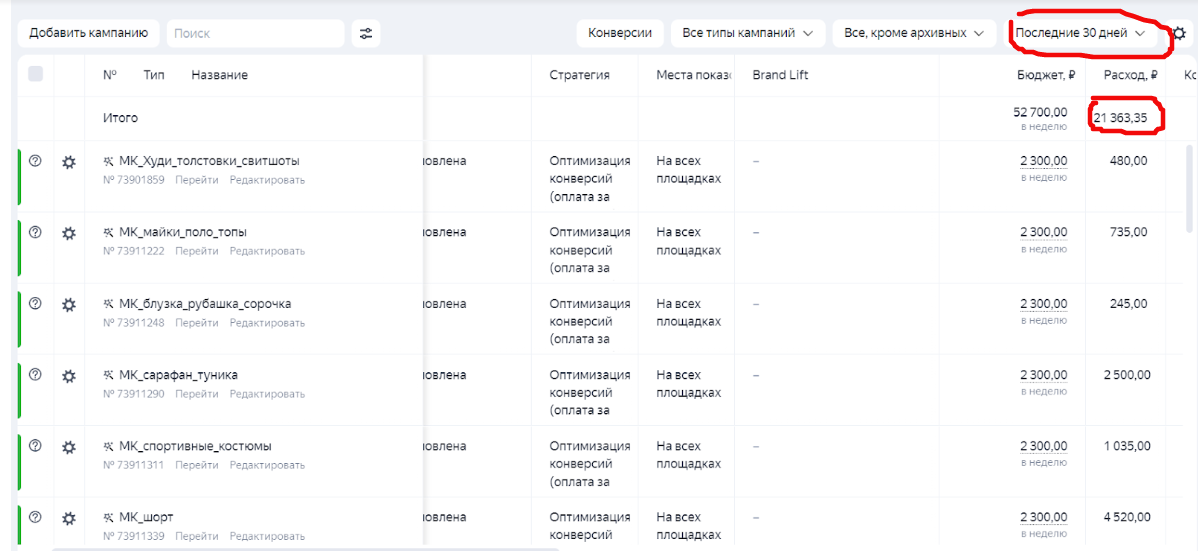Open gear menu for МК_майки_поло_топы campaign
Image resolution: width=1198 pixels, height=551 pixels.
pos(69,233)
